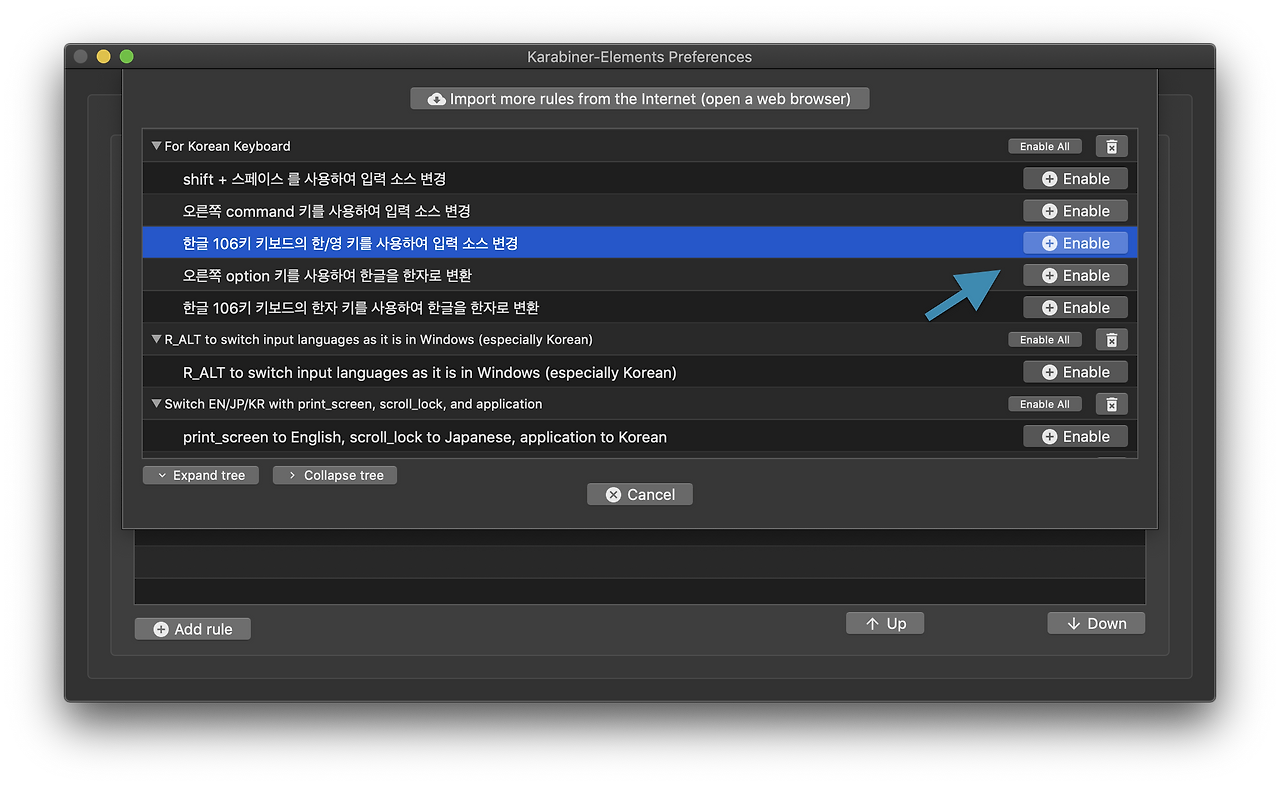1280x787 pixels.
Task: Enable the 한자 키 conversion rule
Action: (x=1075, y=307)
